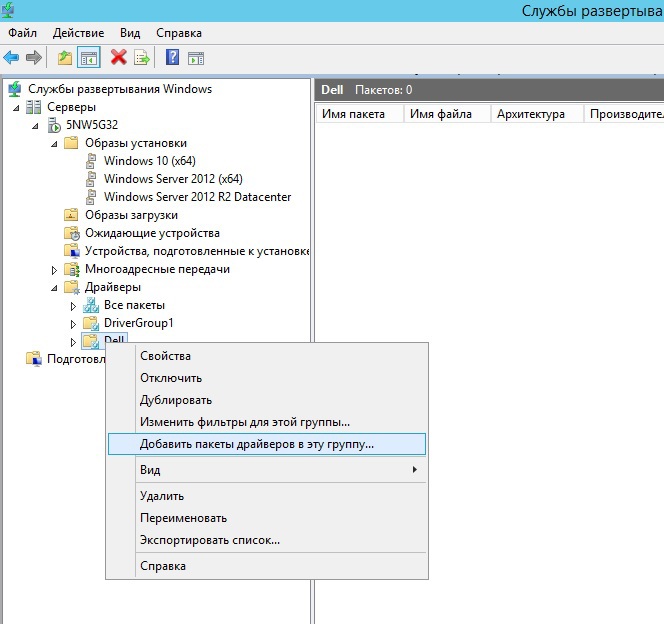Collapse the Образы установки node

coord(54,144)
